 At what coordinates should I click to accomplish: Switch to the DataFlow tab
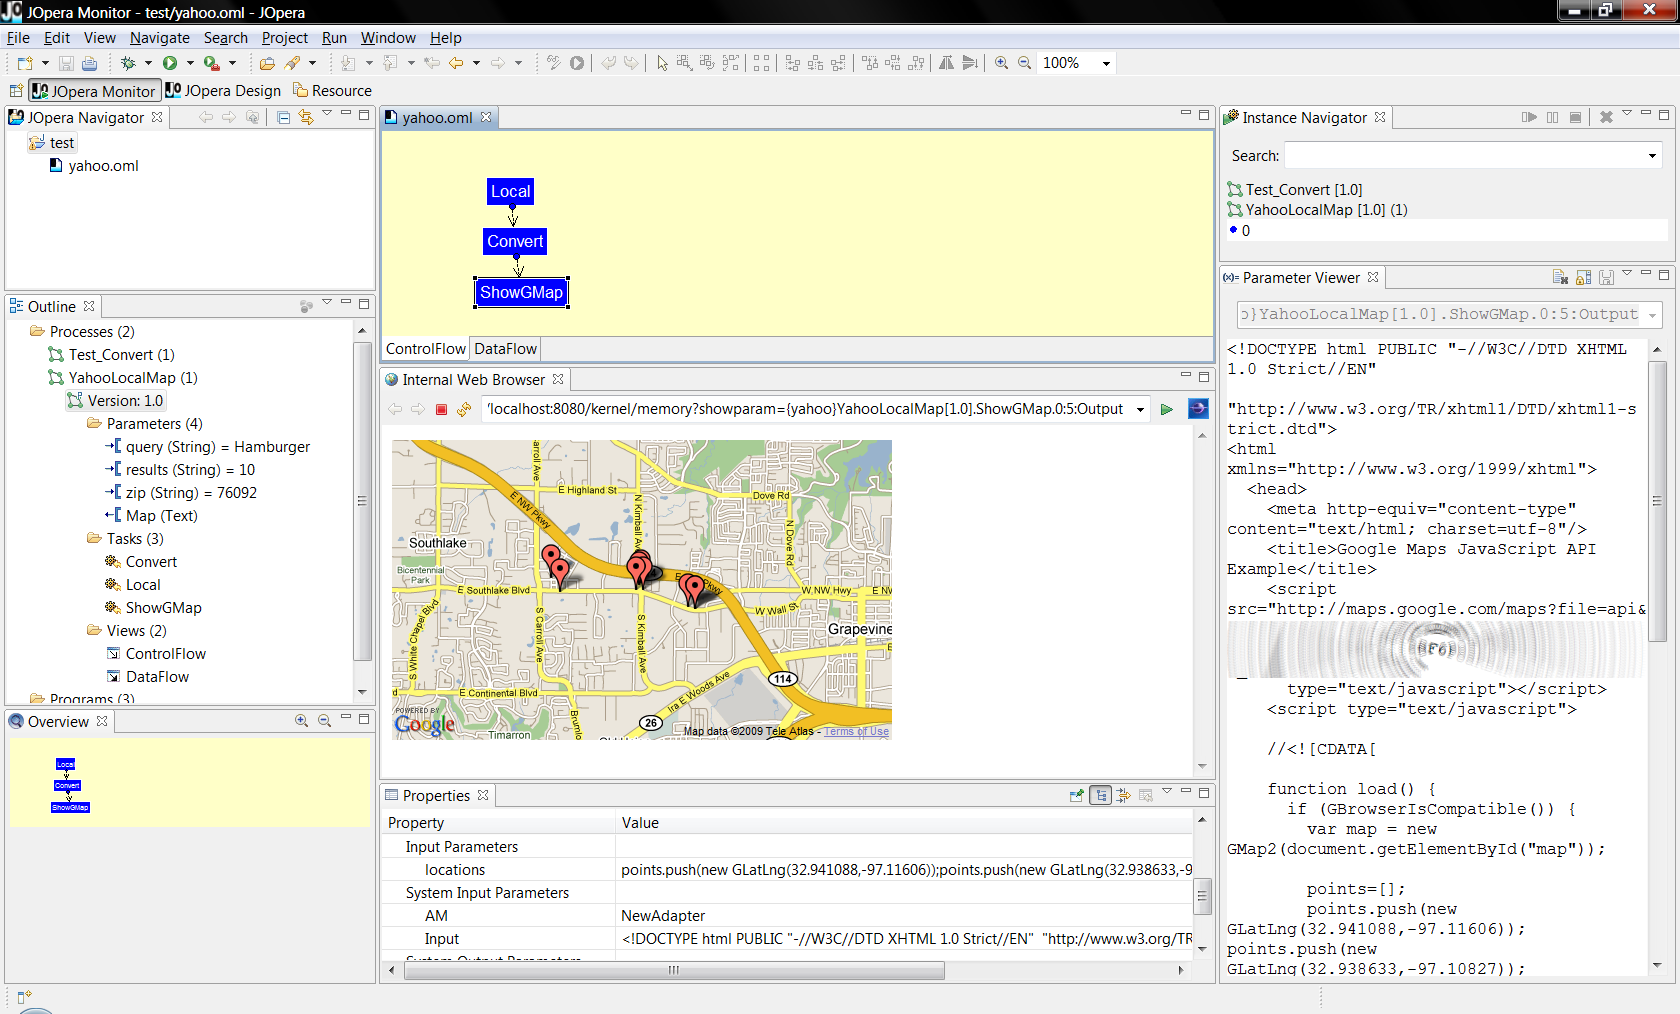pos(505,349)
